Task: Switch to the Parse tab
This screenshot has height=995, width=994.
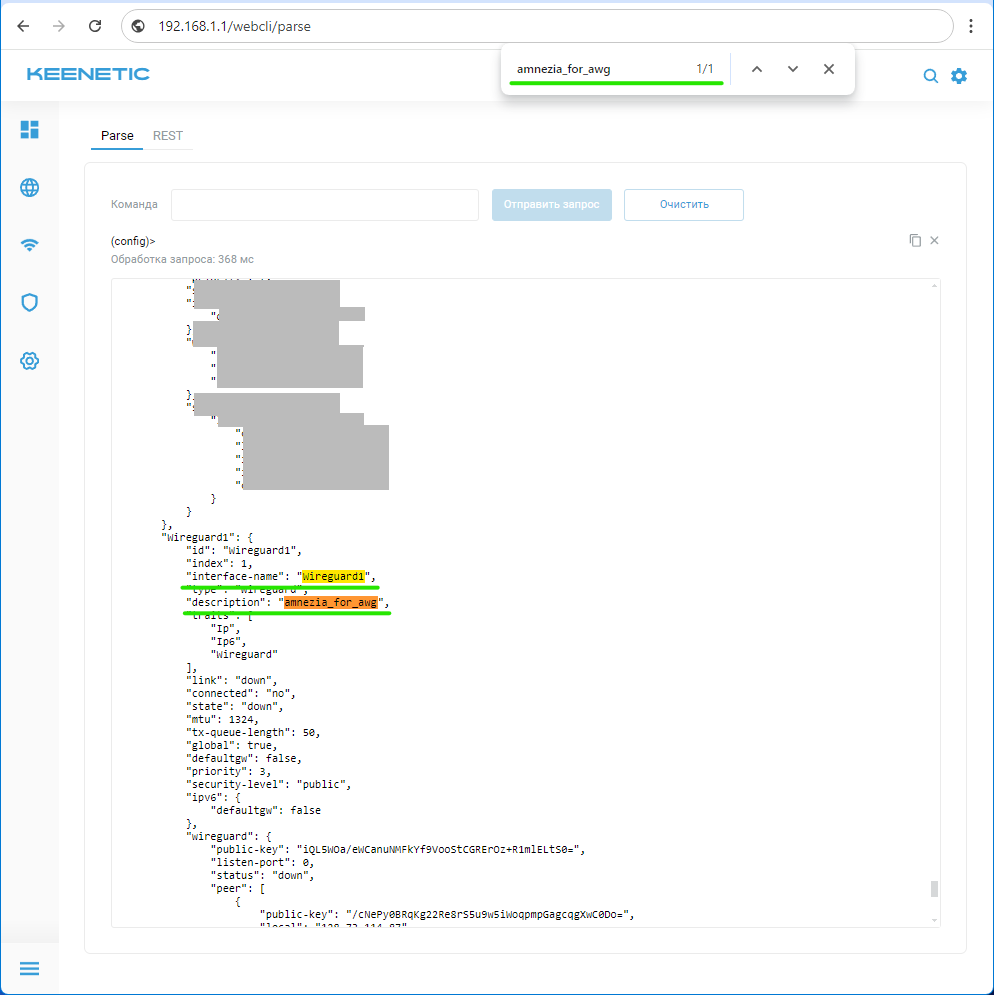Action: (x=117, y=136)
